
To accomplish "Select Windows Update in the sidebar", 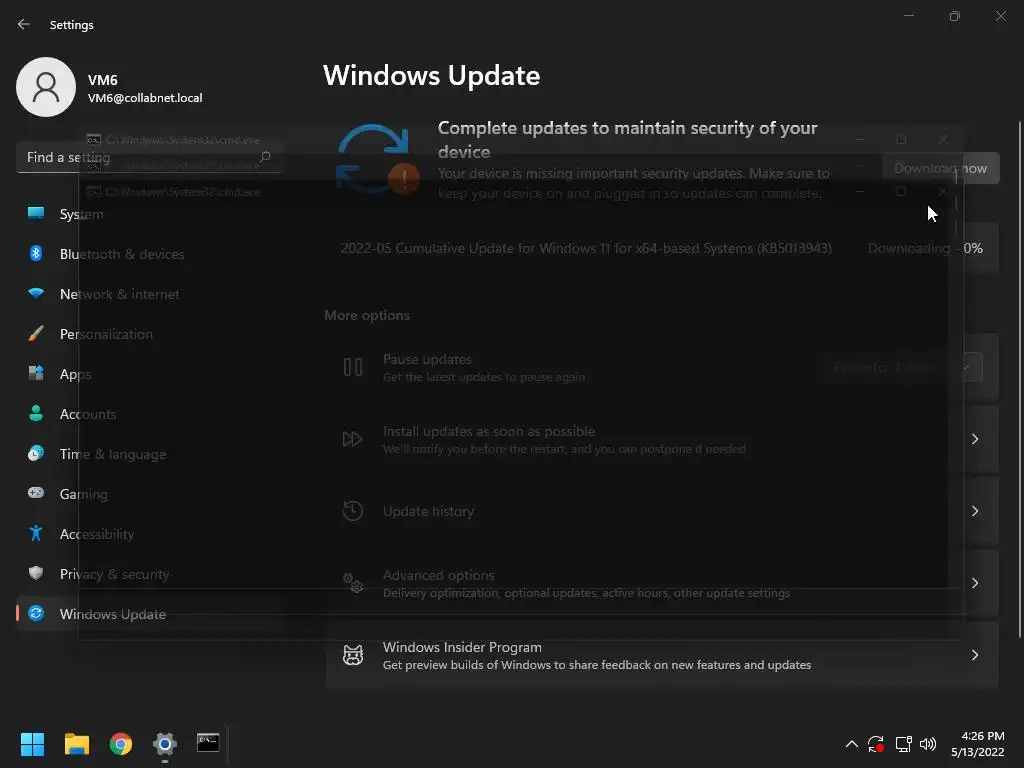I will pyautogui.click(x=149, y=614).
